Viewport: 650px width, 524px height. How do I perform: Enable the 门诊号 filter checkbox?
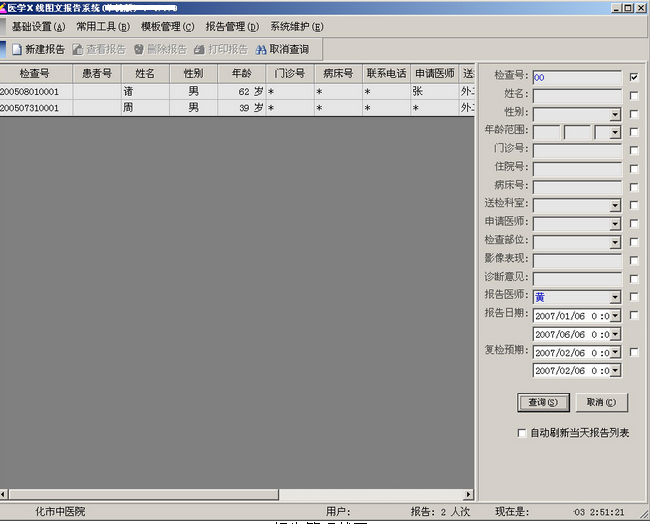pos(634,150)
